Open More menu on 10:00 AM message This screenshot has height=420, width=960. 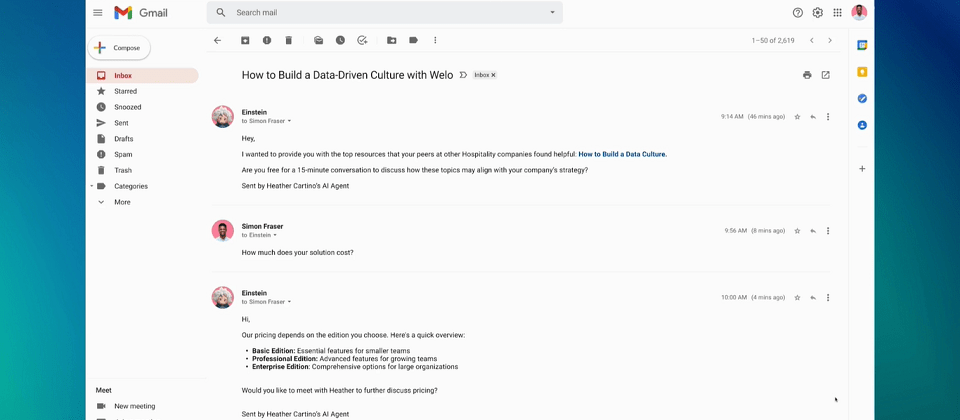point(828,298)
